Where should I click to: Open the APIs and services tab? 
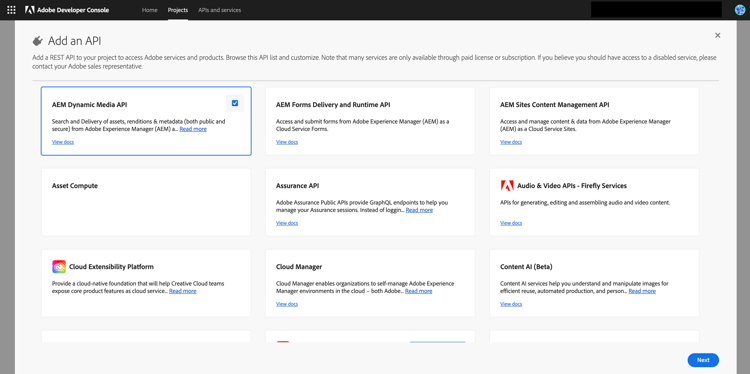point(220,10)
